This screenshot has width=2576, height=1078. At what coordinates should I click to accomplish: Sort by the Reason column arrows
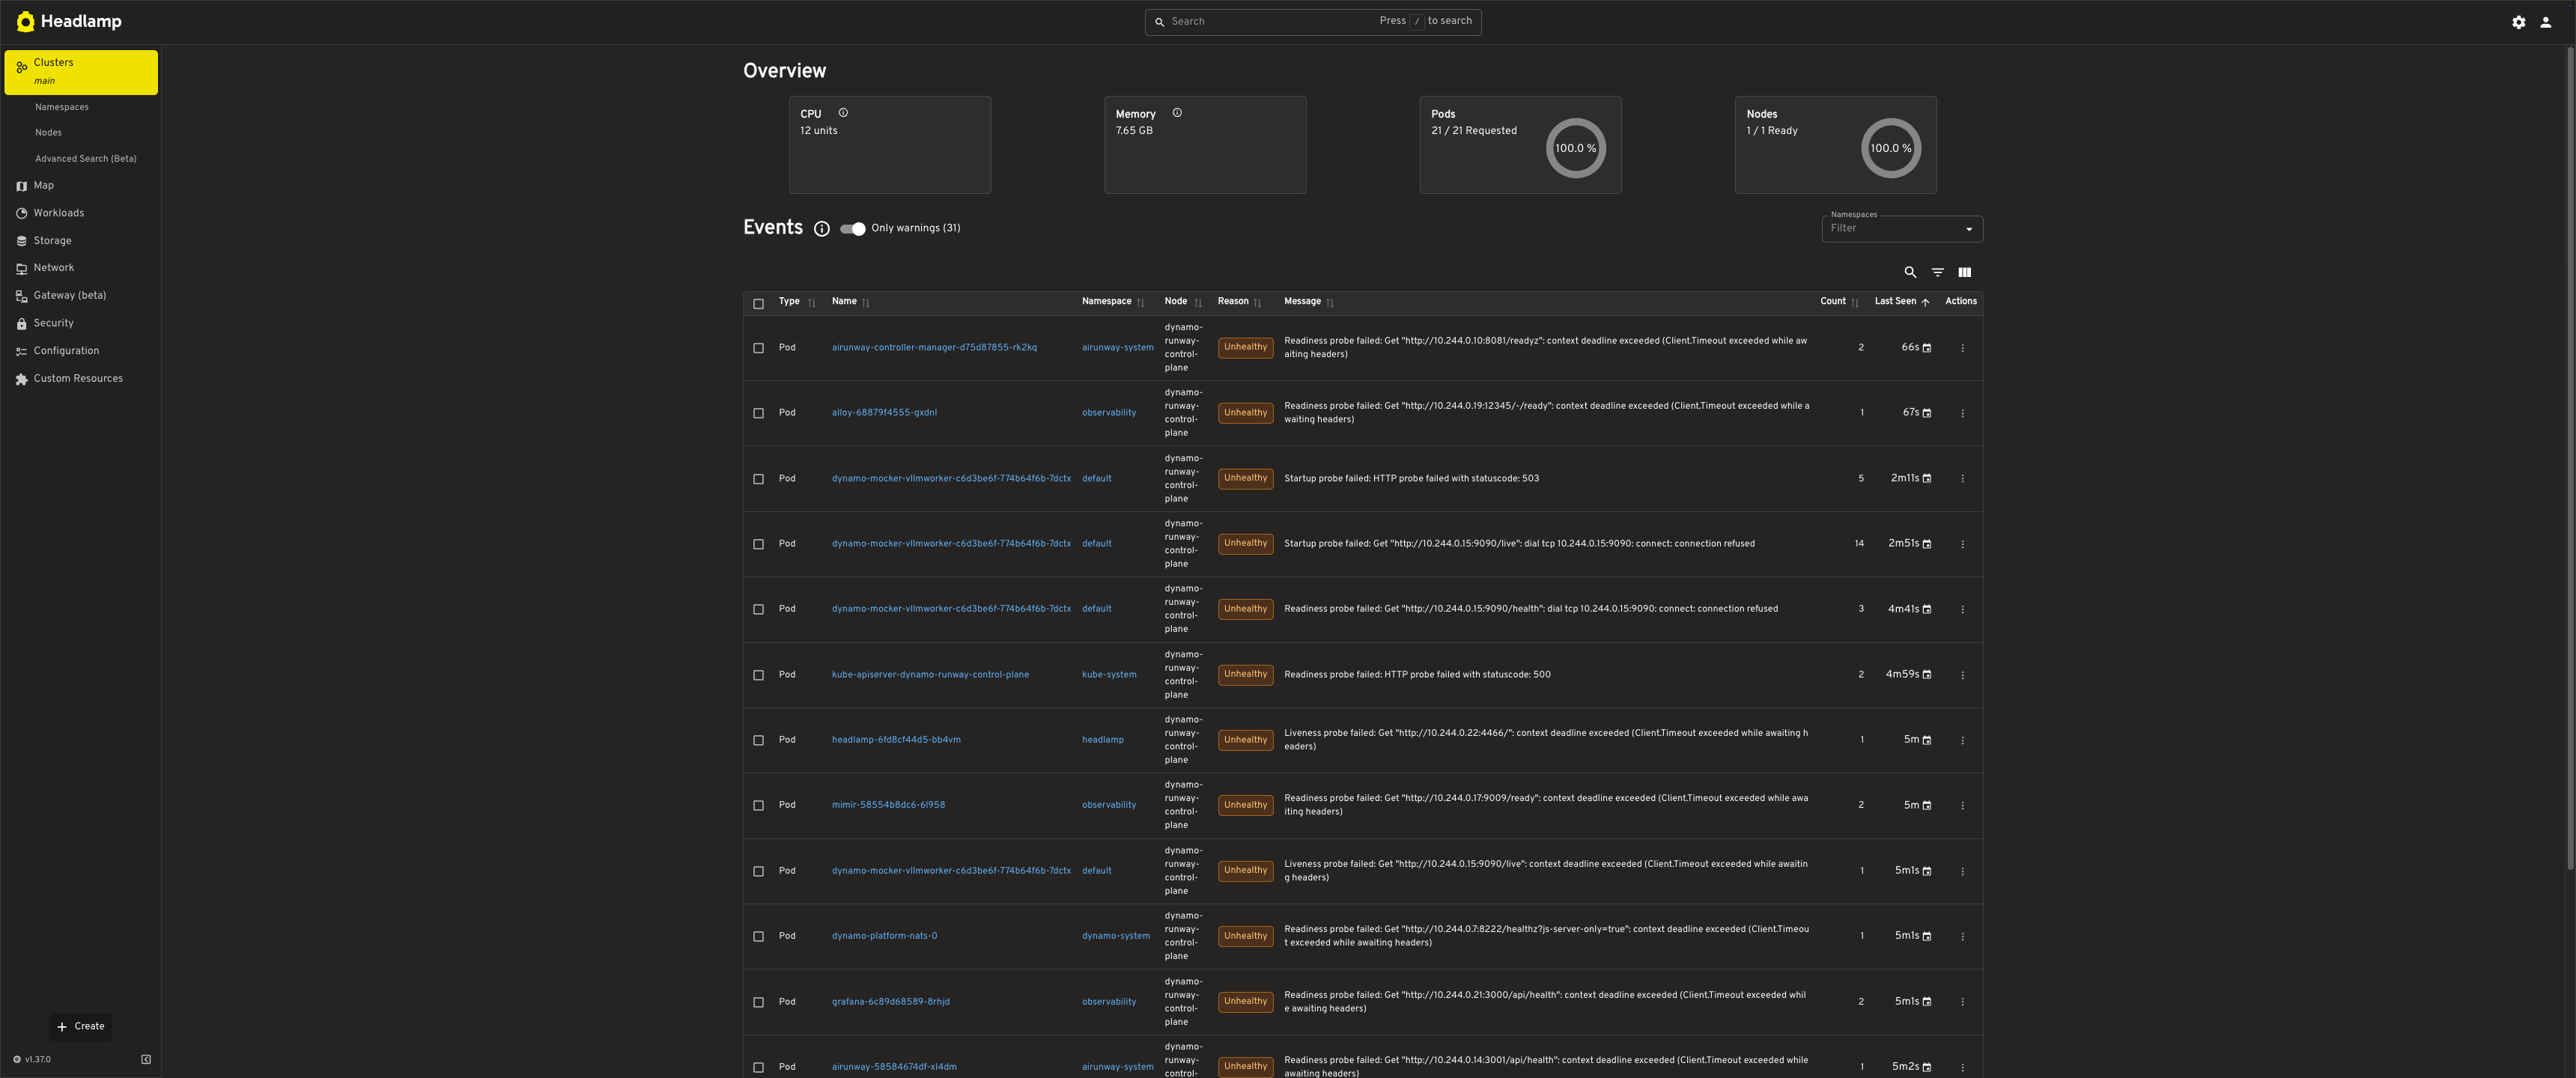point(1257,303)
